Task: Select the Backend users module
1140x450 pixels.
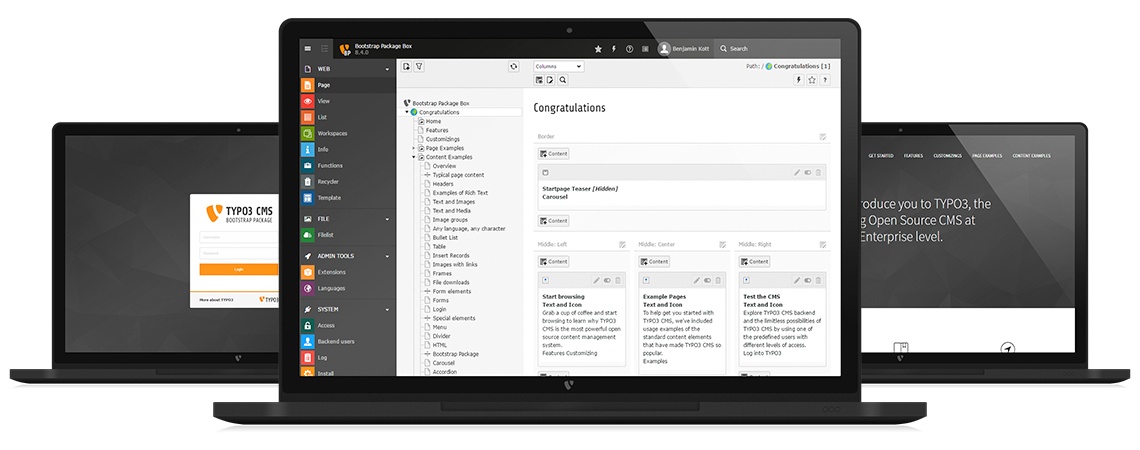Action: pos(335,341)
